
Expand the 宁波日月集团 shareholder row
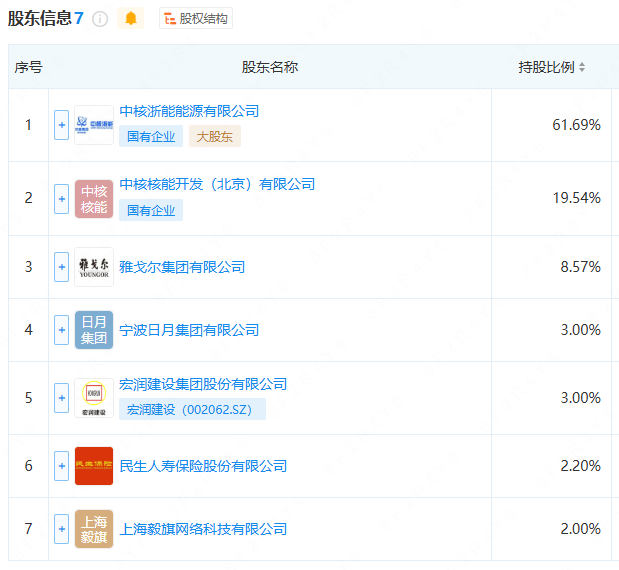click(x=61, y=330)
